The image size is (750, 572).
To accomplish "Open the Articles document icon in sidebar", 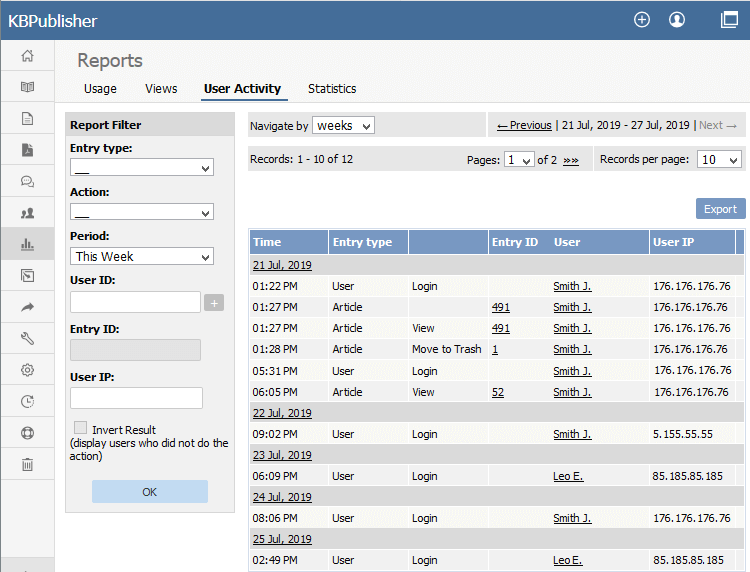I will coord(27,119).
